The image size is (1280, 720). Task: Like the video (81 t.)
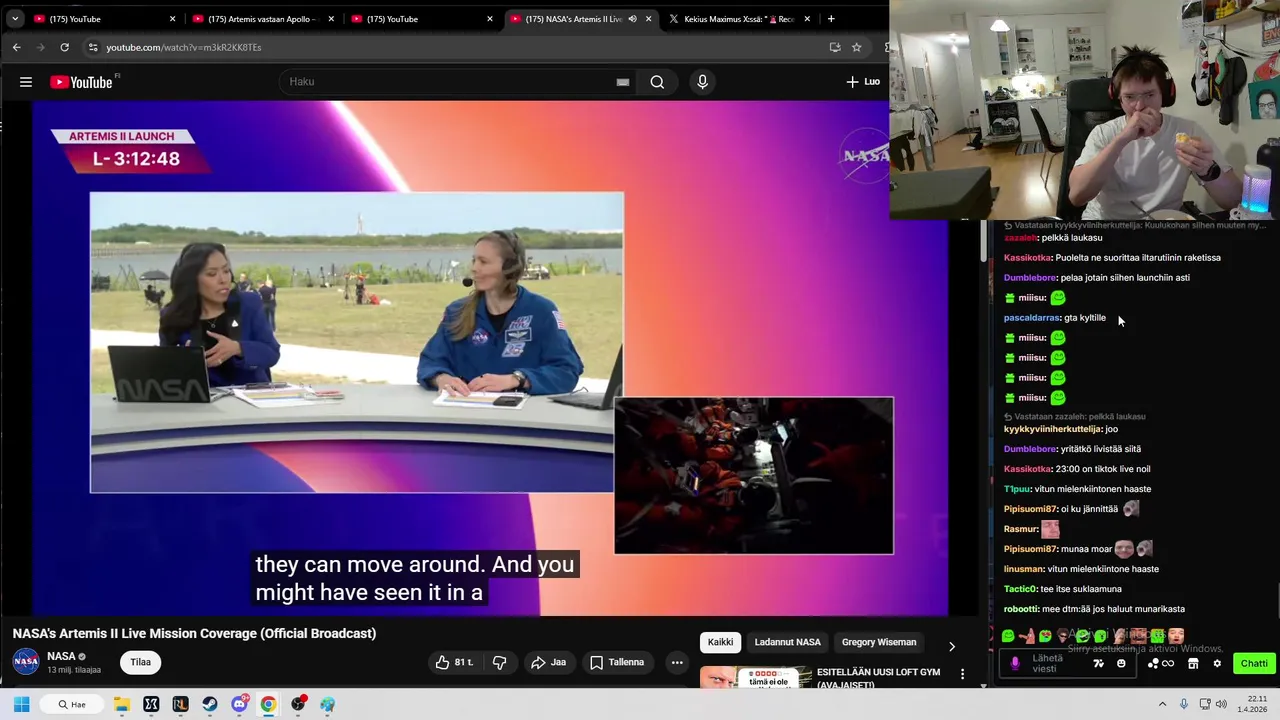coord(454,662)
